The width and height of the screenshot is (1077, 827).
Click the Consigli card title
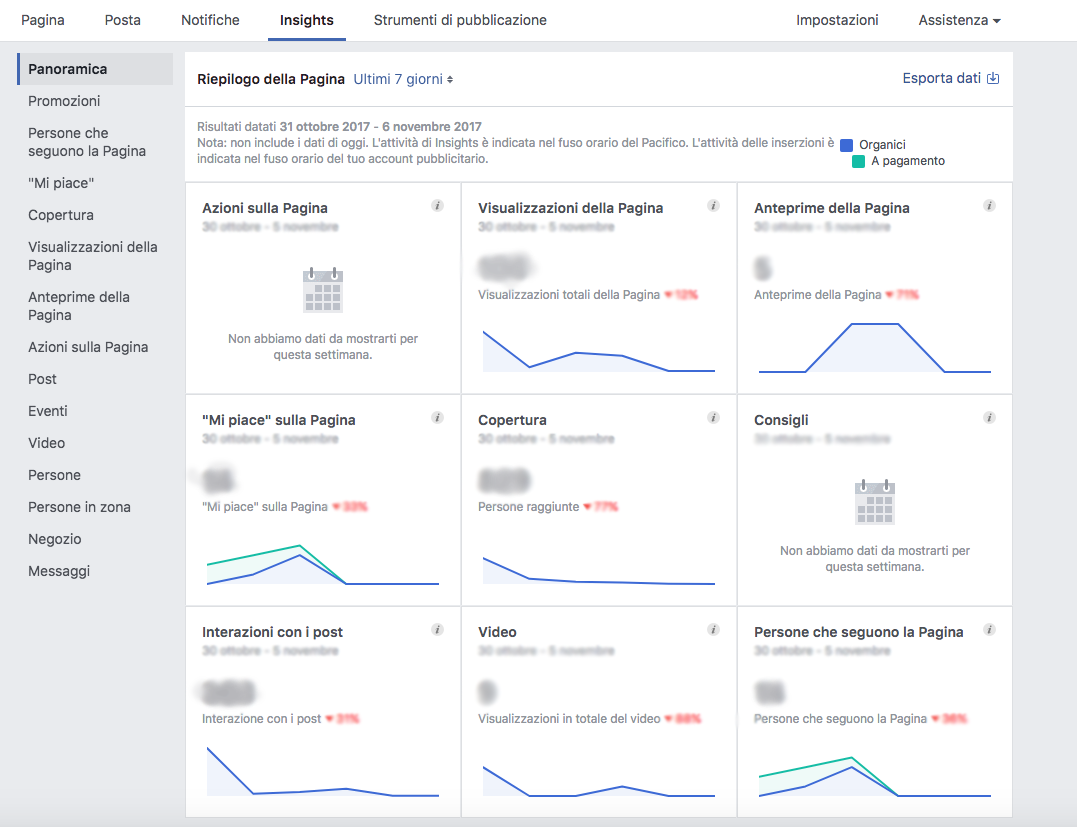pos(781,420)
